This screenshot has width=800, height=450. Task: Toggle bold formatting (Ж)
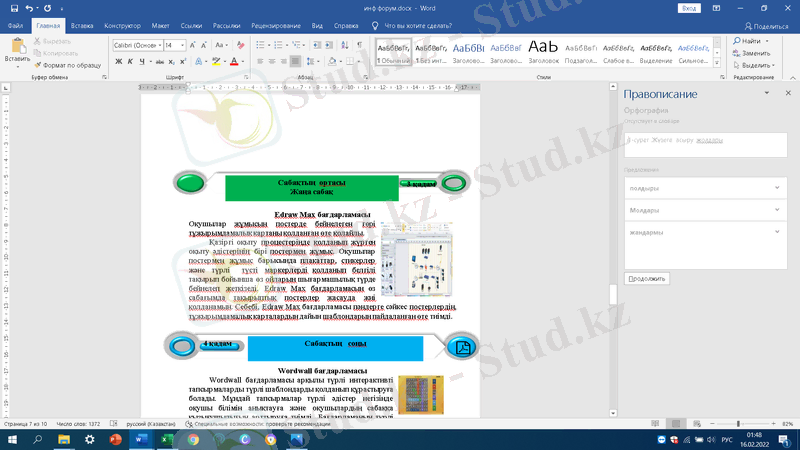coord(117,61)
